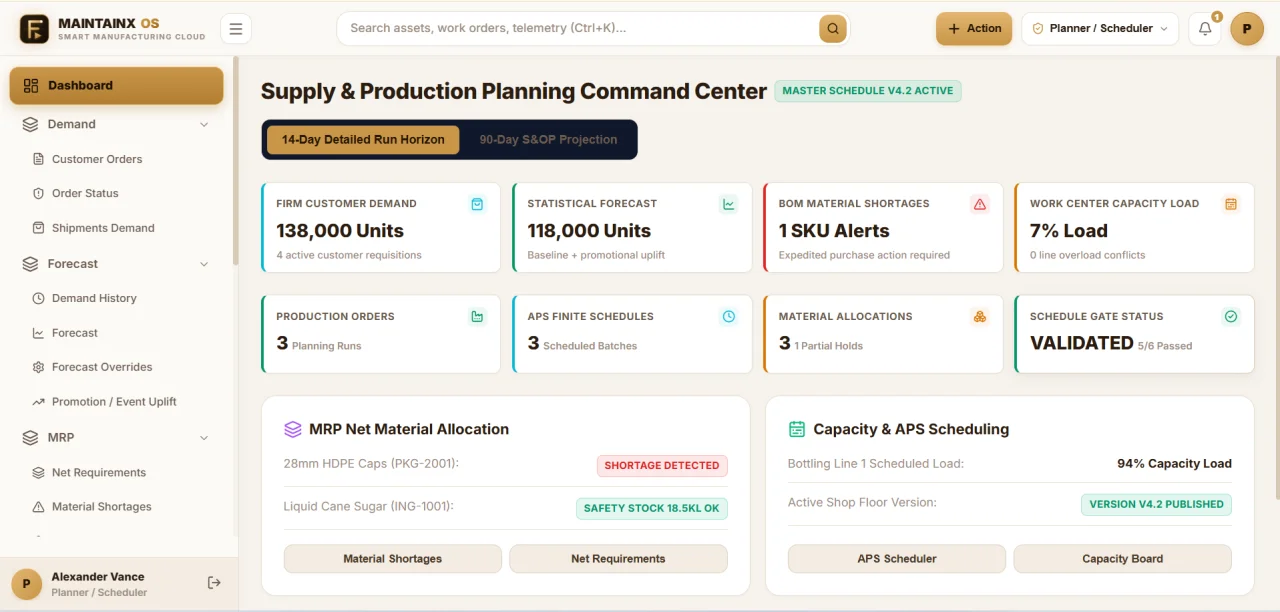The width and height of the screenshot is (1280, 612).
Task: Open Dashboard in the sidebar
Action: click(x=116, y=86)
